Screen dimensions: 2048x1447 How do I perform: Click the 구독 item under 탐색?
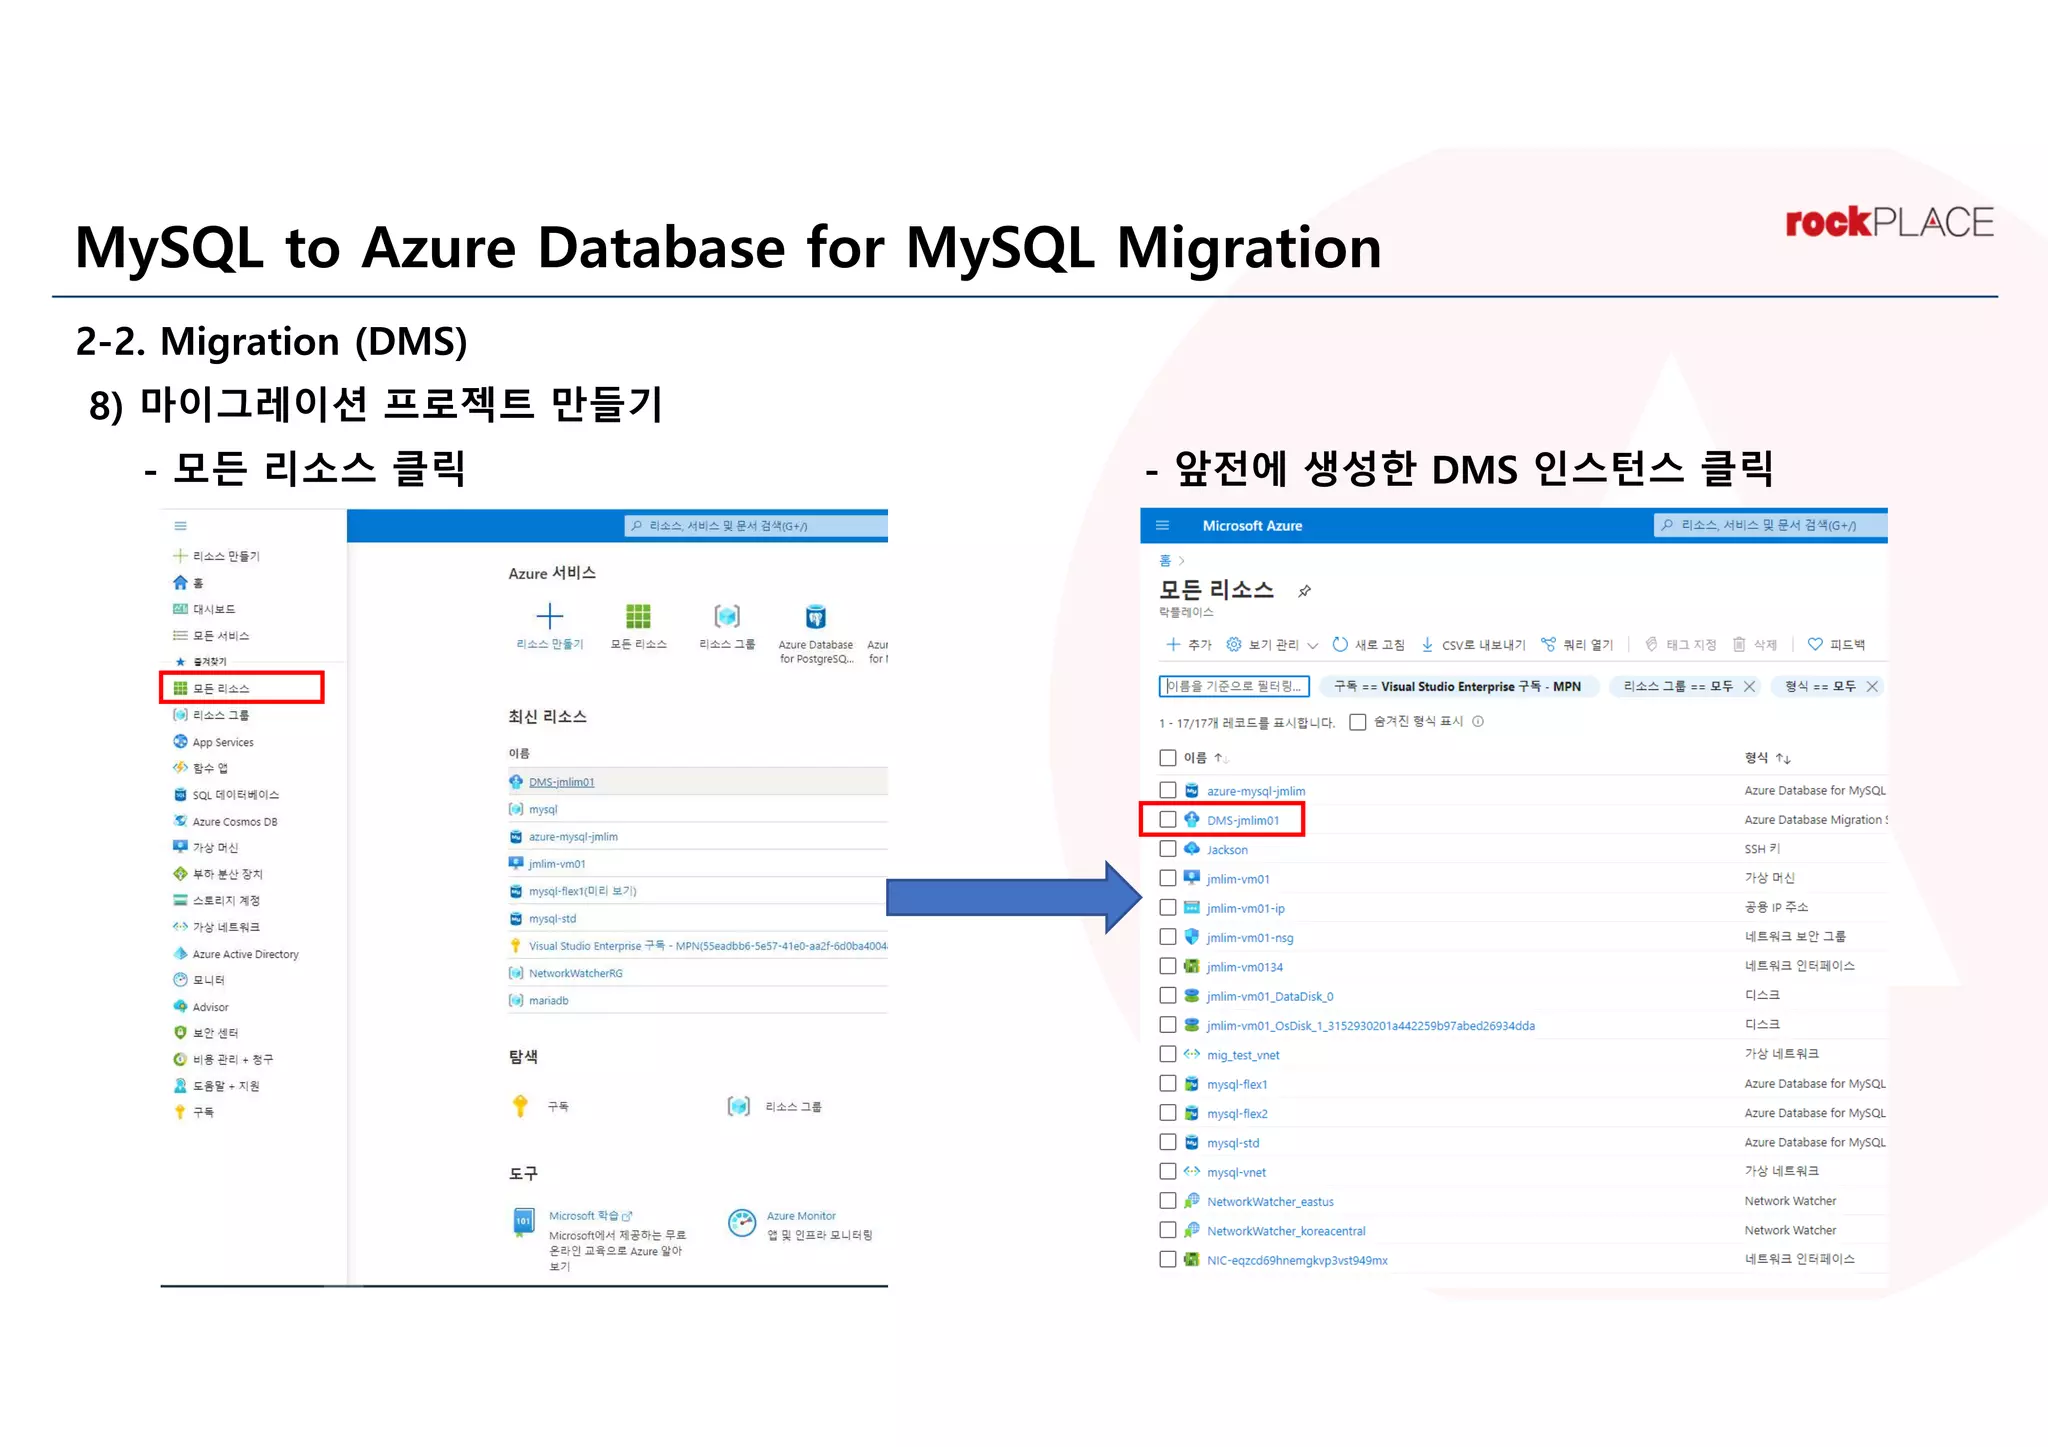point(539,1106)
